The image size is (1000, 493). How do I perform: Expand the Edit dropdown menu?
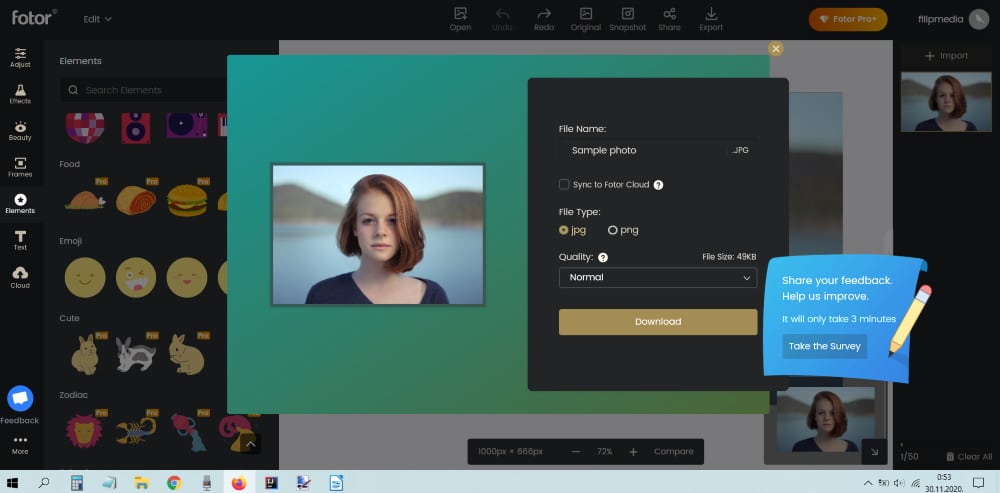98,19
